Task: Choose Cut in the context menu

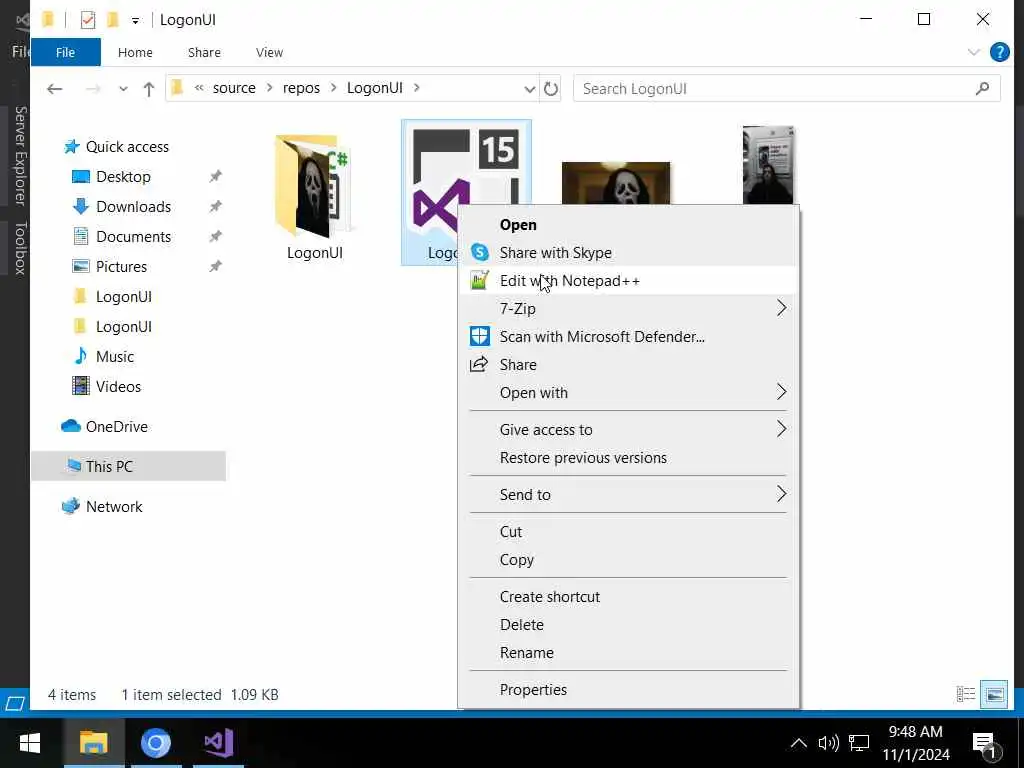Action: pos(628,532)
